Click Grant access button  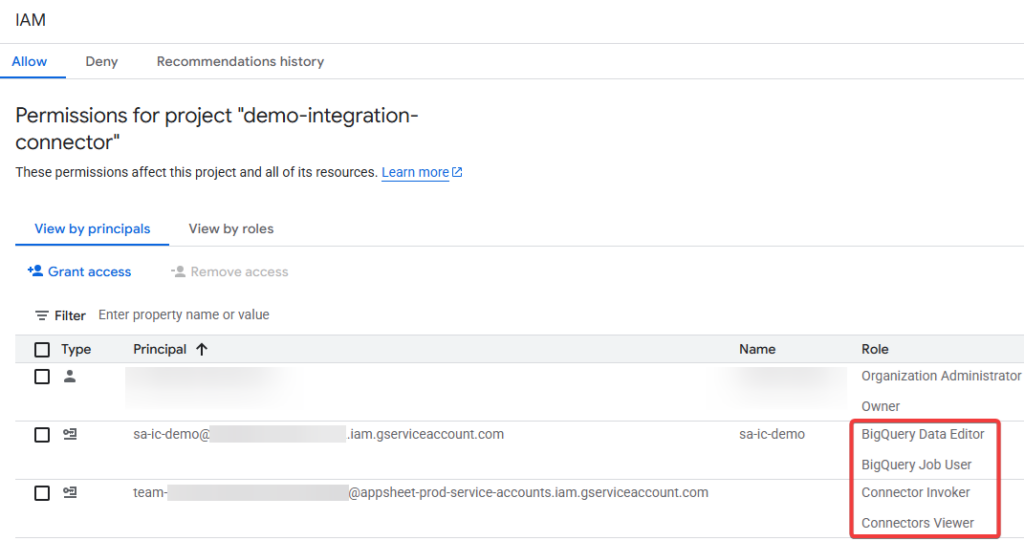coord(79,271)
